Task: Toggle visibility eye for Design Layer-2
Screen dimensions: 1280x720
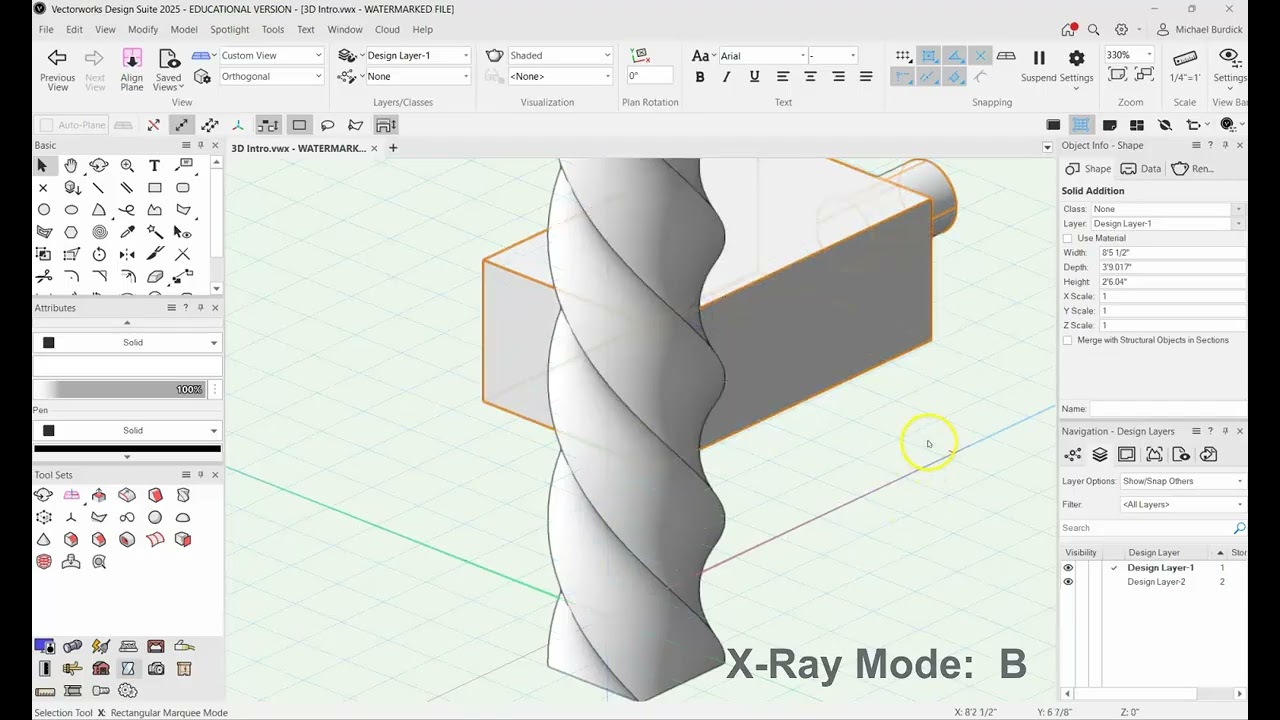Action: pos(1068,582)
